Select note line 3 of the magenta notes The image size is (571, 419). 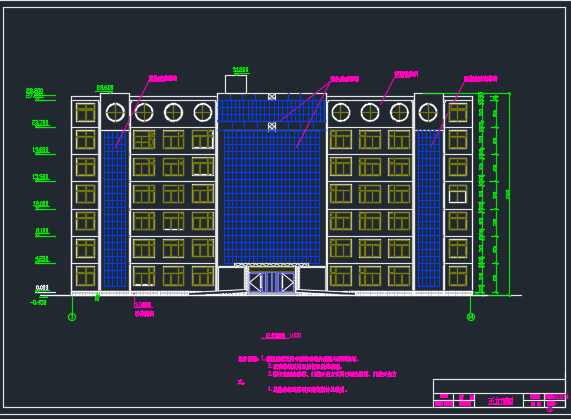point(332,374)
